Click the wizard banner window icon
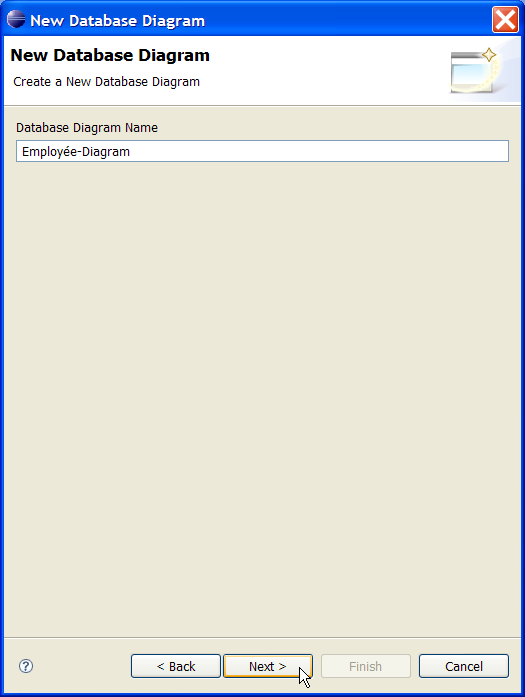The image size is (525, 697). (472, 73)
